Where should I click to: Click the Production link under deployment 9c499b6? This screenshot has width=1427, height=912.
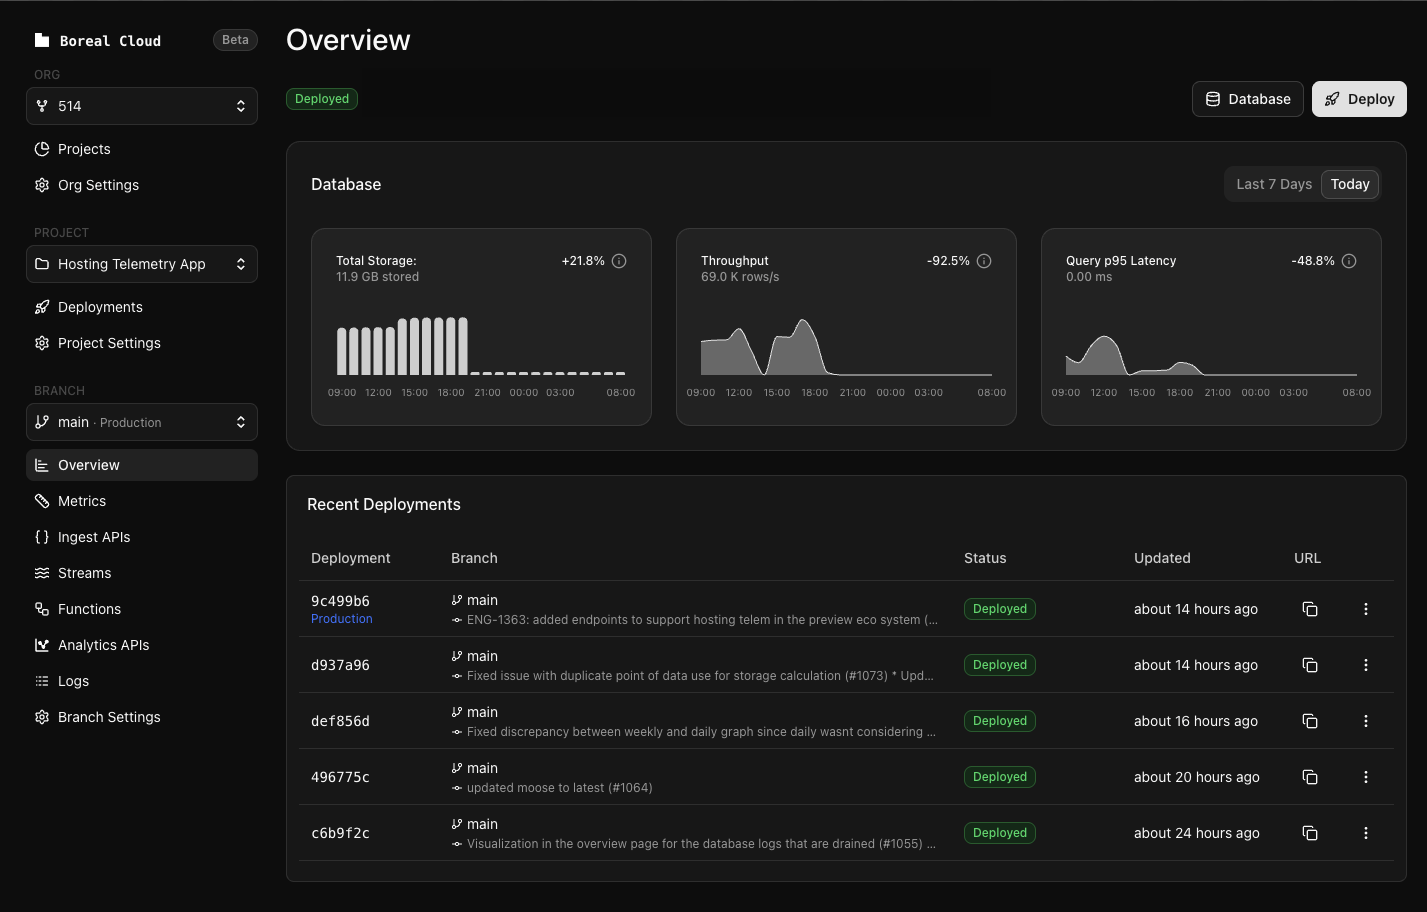pos(341,618)
